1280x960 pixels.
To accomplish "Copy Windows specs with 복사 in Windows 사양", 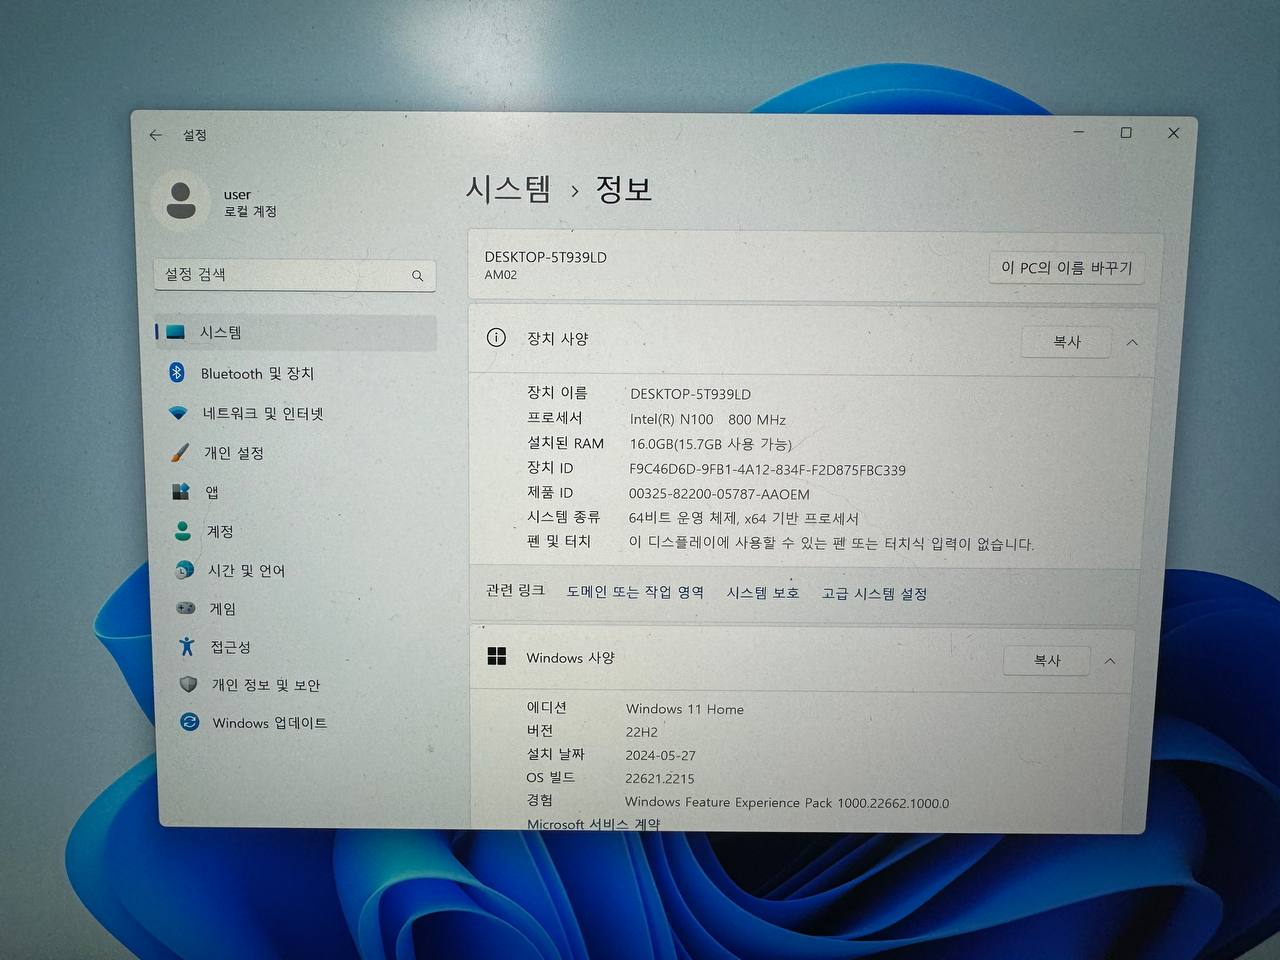I will pos(1047,660).
